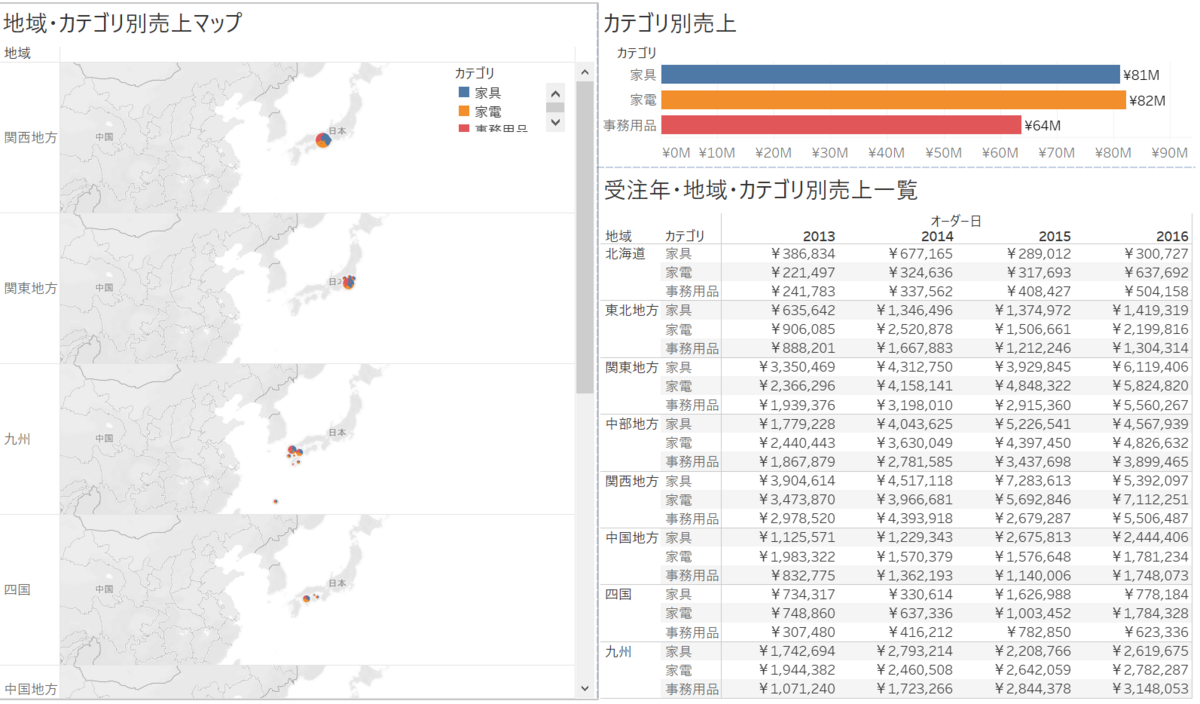Click the ¥90M axis tick label

point(1170,153)
